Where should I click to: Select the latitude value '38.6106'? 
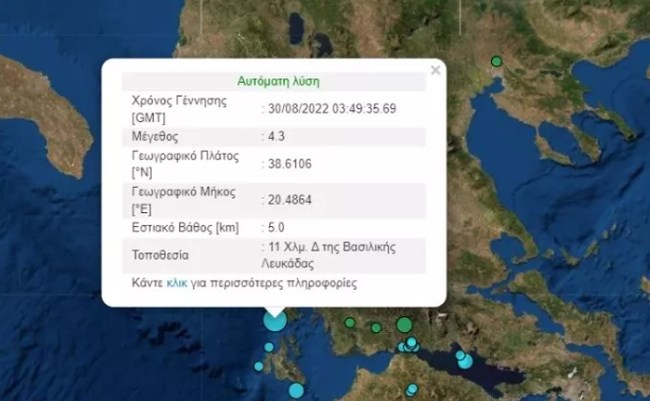(290, 164)
